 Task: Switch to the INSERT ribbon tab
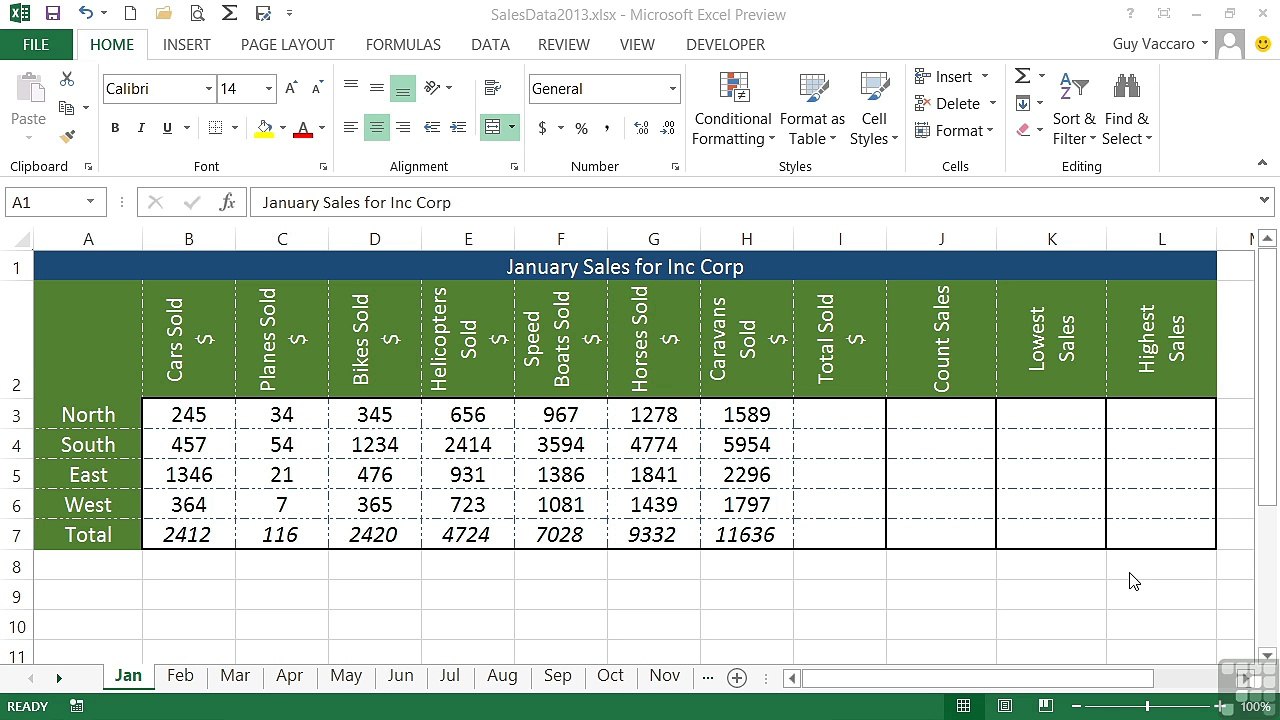(x=187, y=44)
